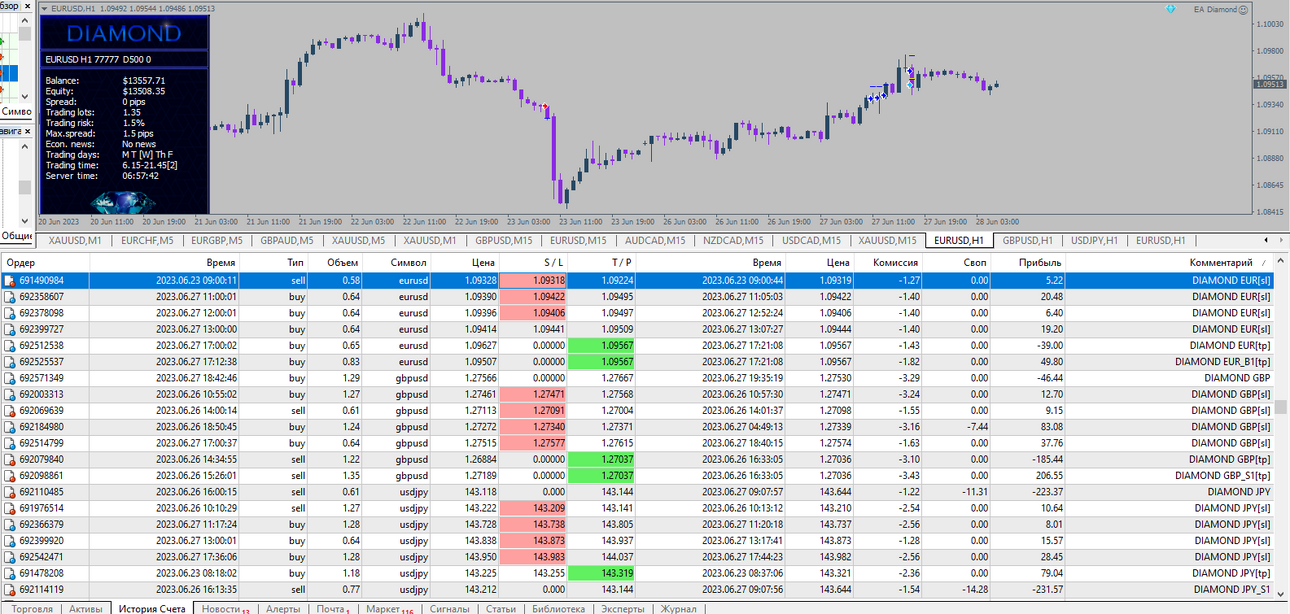The image size is (1290, 614).
Task: Click the order icon of row 692378098
Action: click(x=11, y=313)
